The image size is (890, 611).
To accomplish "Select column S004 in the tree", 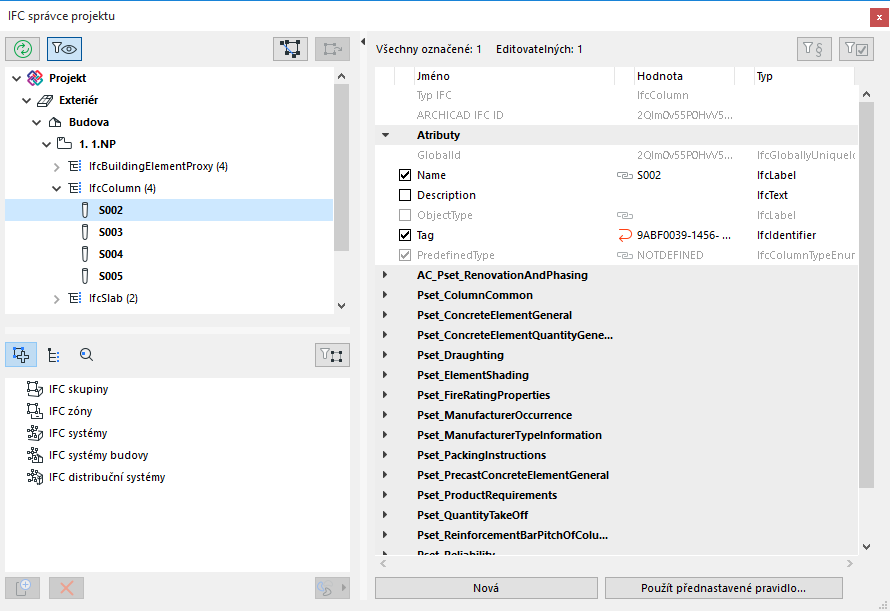I will (110, 254).
